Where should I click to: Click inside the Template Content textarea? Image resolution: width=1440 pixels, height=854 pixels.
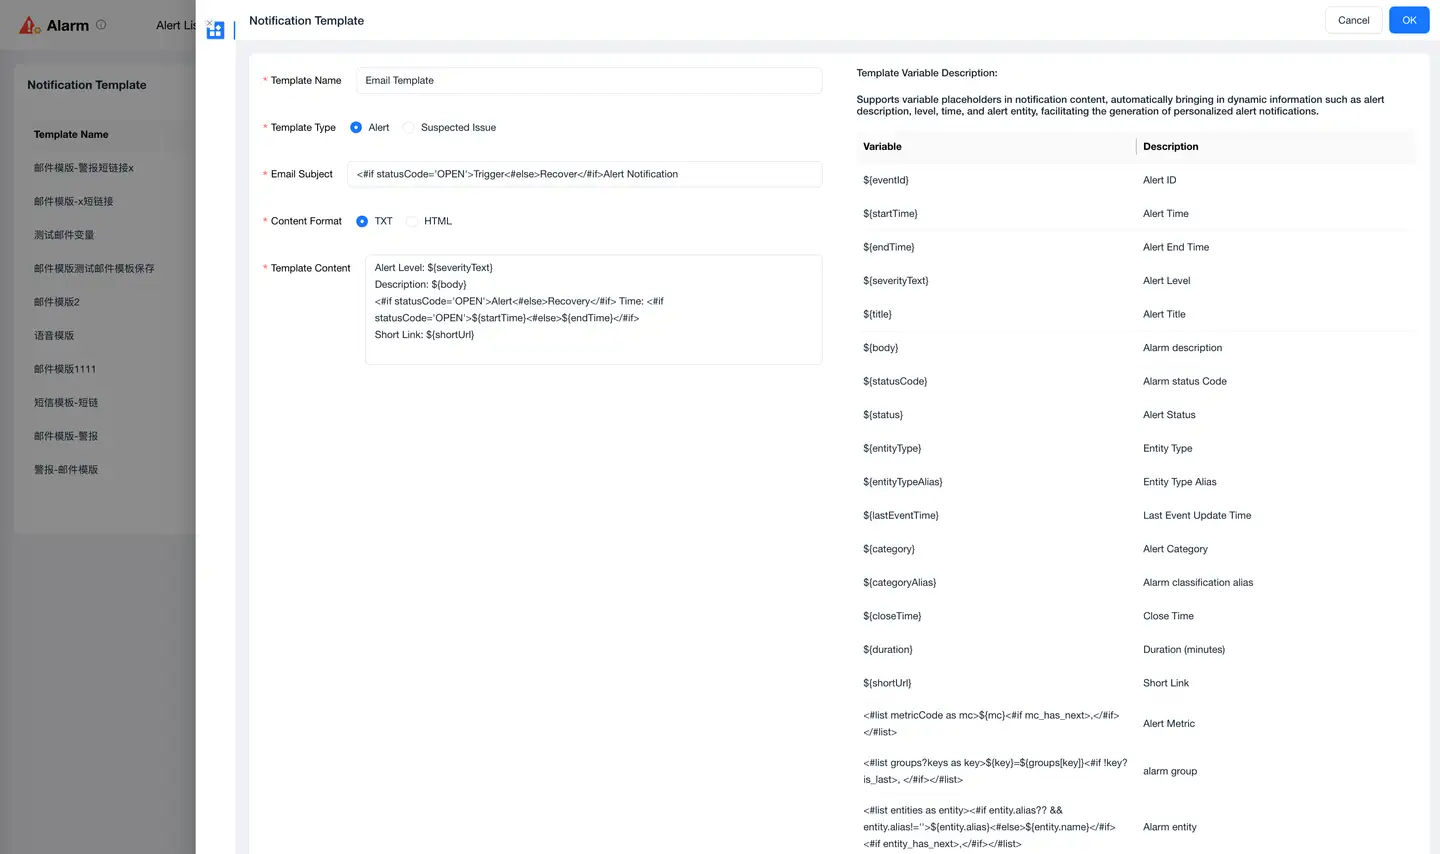point(593,310)
